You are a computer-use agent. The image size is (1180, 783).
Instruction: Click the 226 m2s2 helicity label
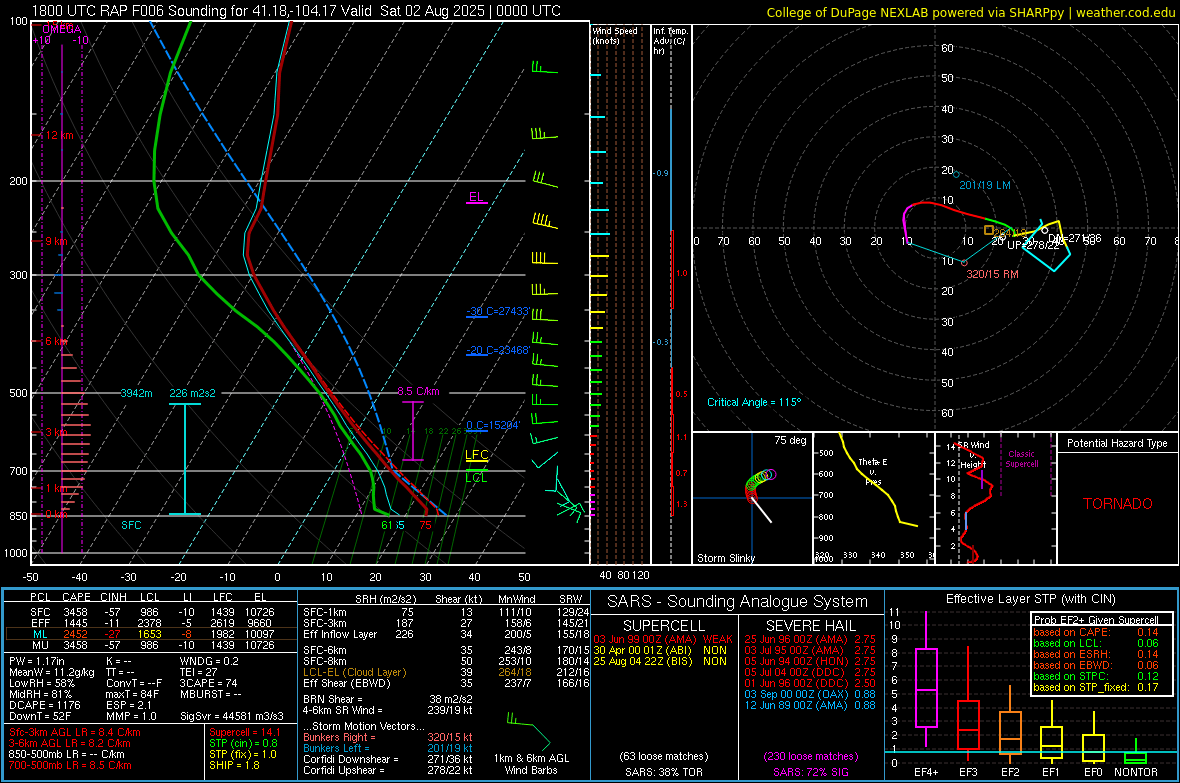point(192,393)
